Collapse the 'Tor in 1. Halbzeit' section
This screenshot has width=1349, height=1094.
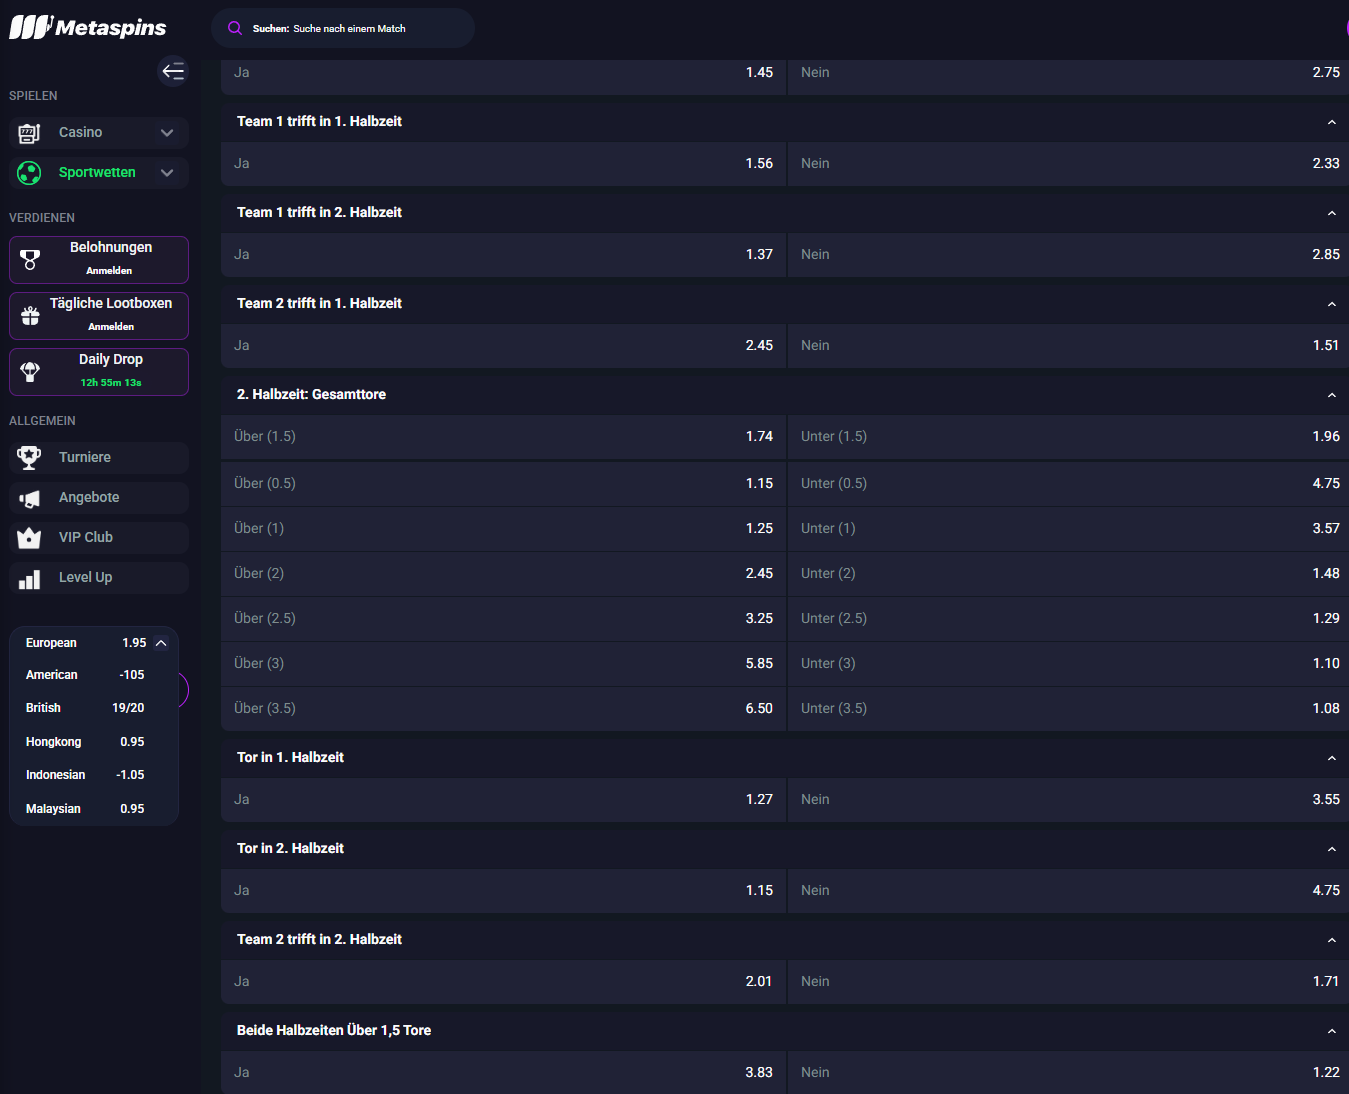click(1331, 758)
